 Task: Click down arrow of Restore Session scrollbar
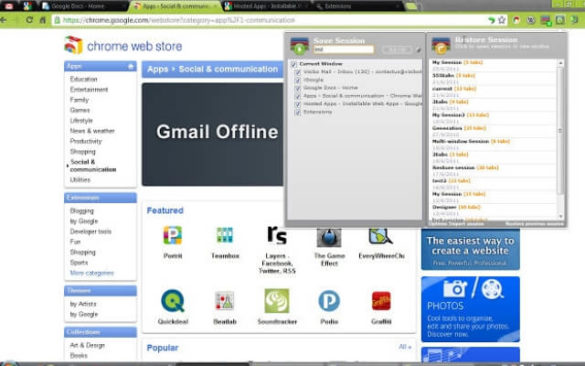coord(560,216)
